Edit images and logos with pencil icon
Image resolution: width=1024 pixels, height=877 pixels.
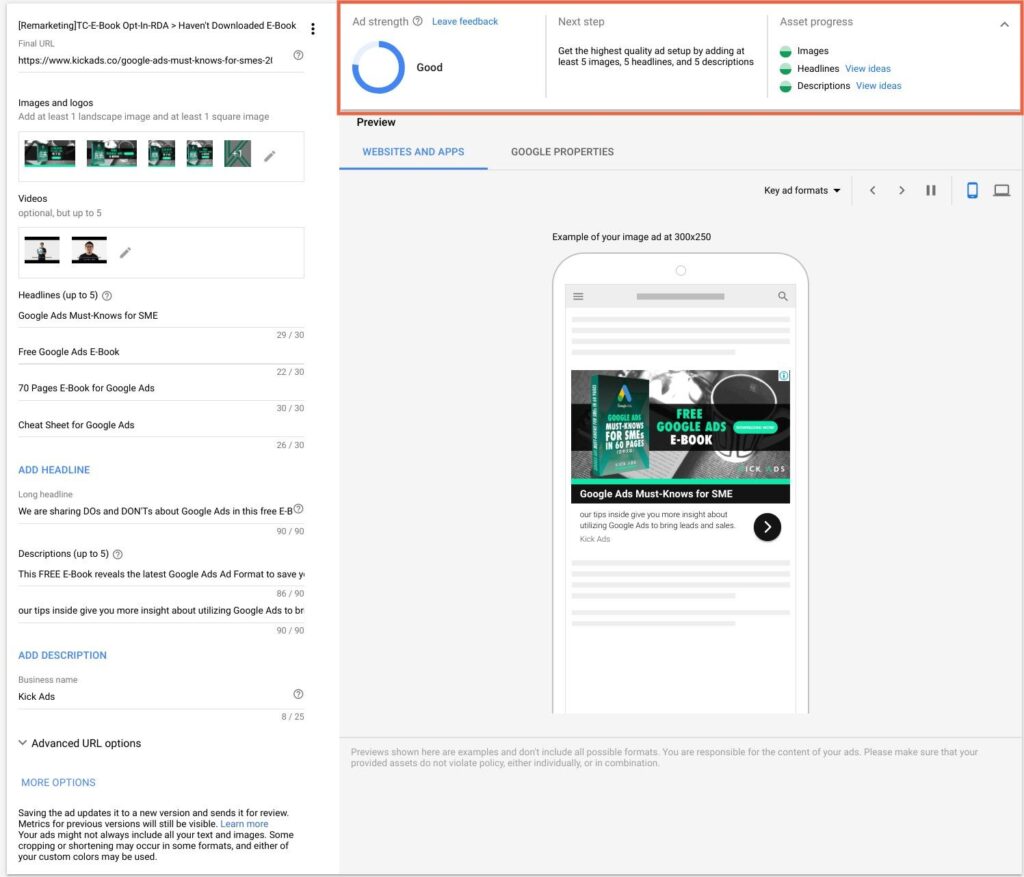click(270, 156)
